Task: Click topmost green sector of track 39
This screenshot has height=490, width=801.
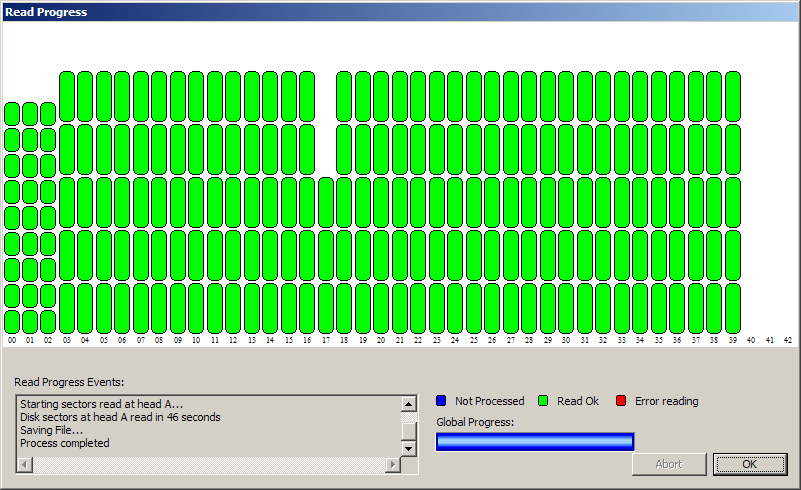Action: [x=733, y=96]
